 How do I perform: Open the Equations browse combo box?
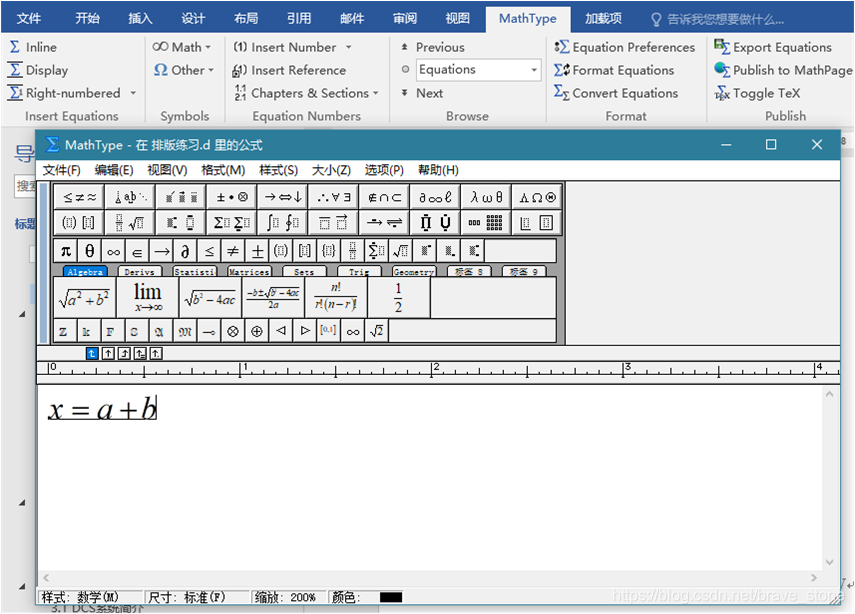click(x=478, y=70)
